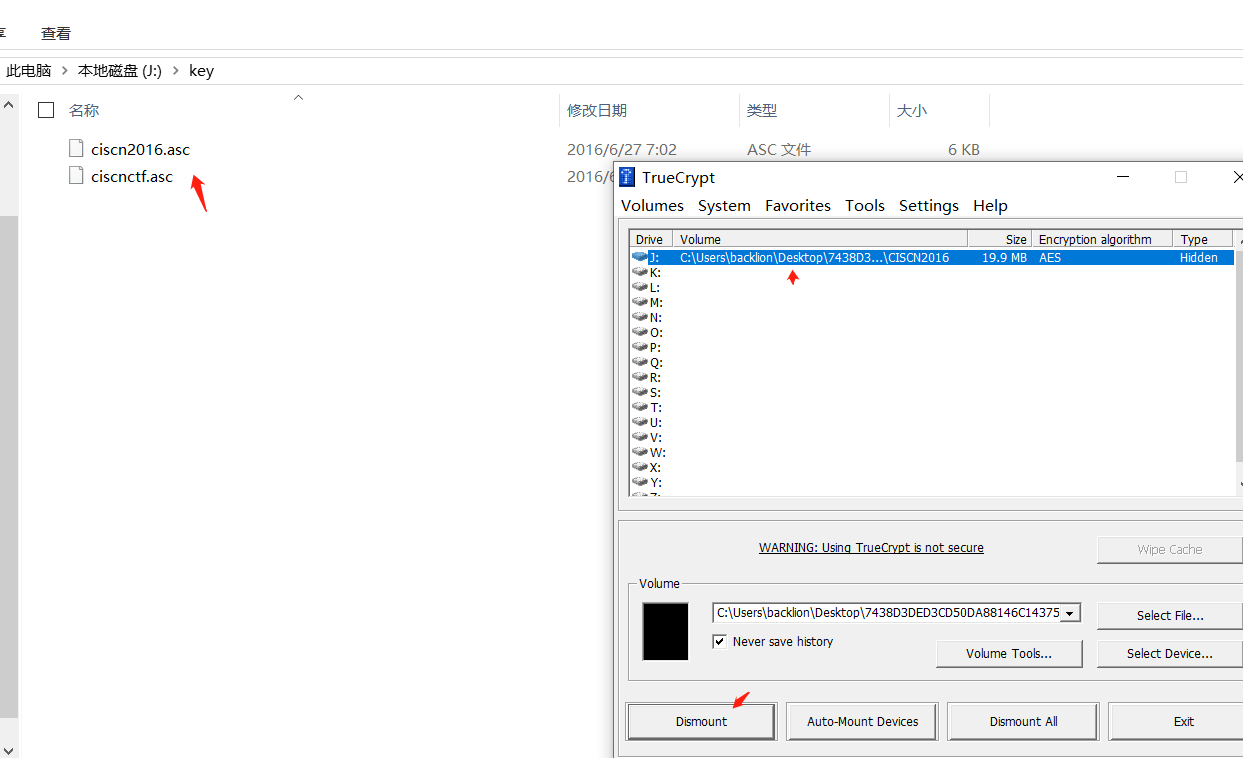Tick the select-all checkbox in Explorer header
Viewport: 1243px width, 758px height.
(x=46, y=110)
